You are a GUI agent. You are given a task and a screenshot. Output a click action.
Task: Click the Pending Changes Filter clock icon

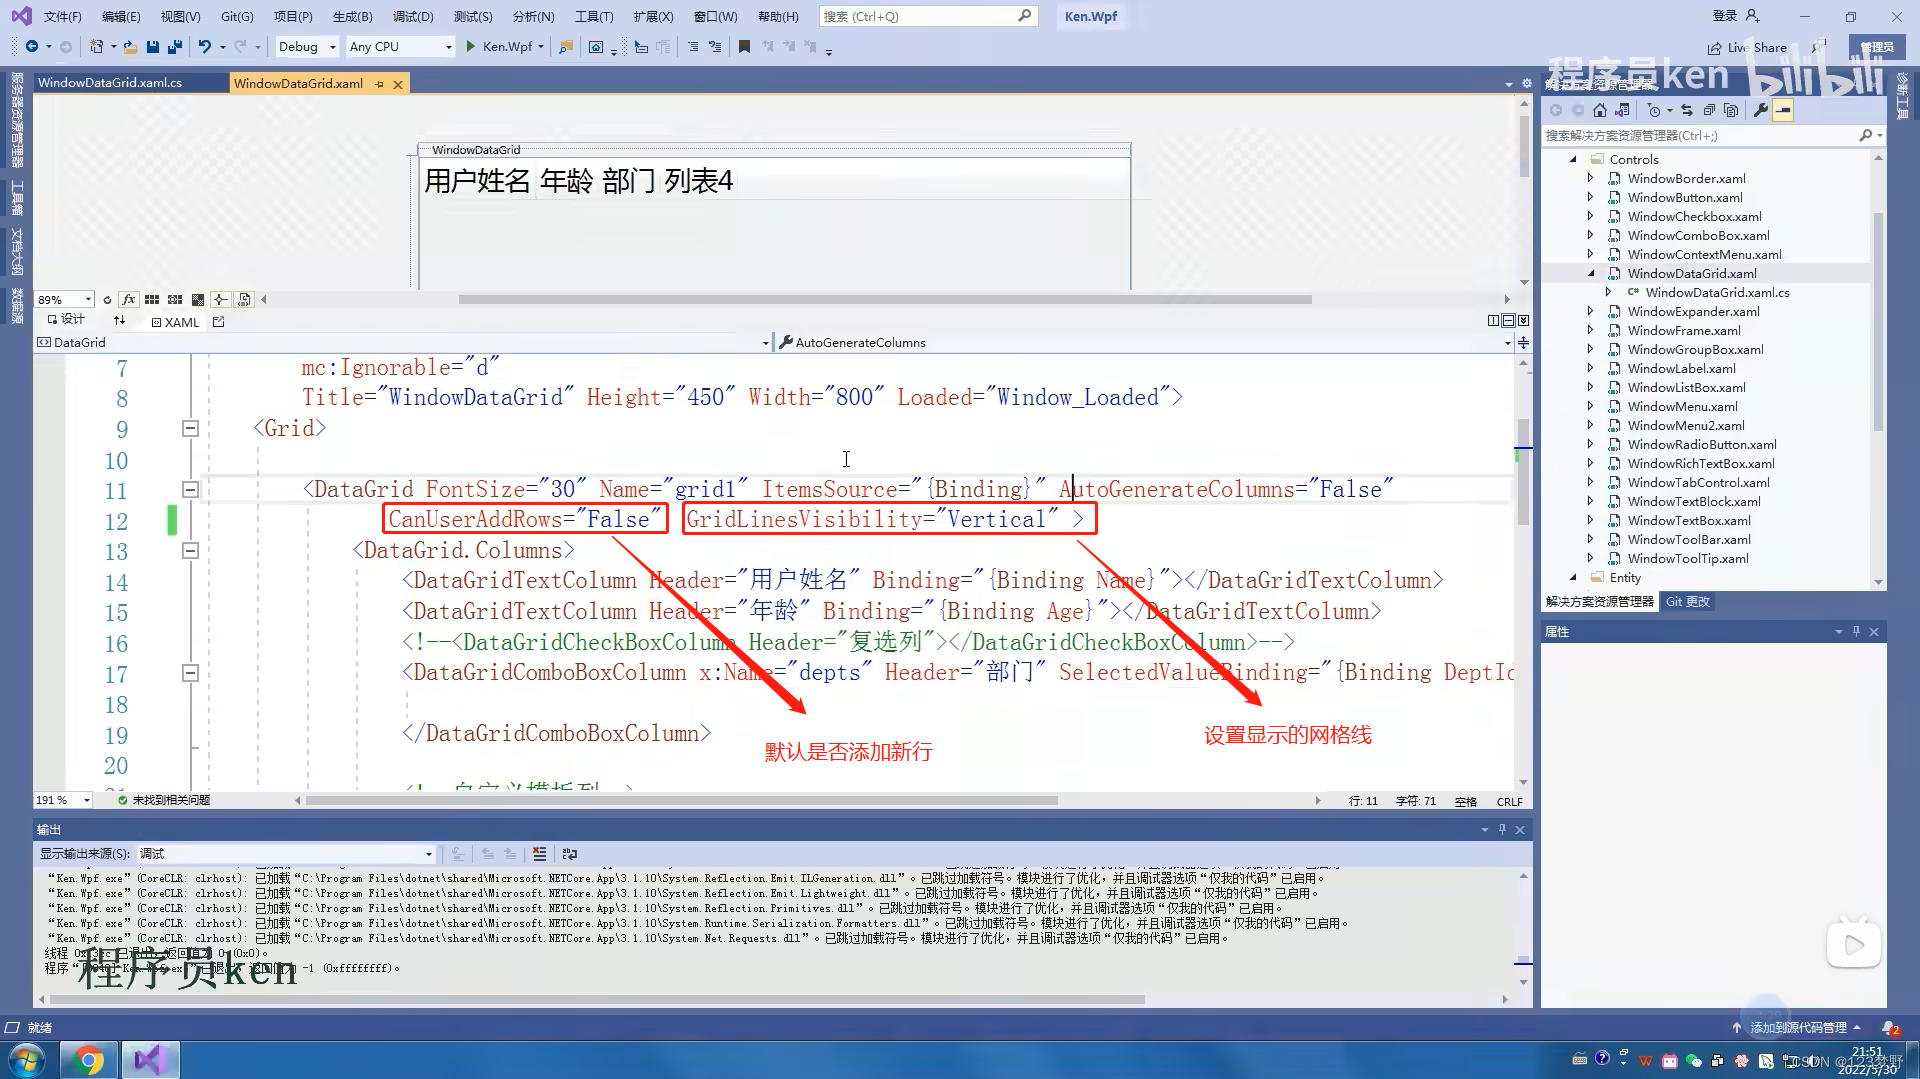point(1654,110)
